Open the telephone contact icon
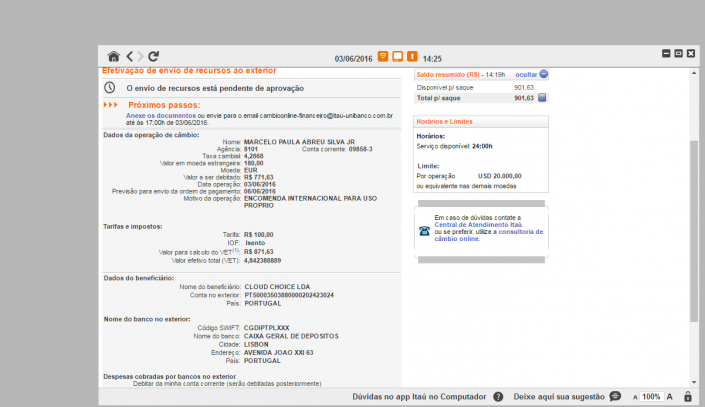 pos(424,229)
